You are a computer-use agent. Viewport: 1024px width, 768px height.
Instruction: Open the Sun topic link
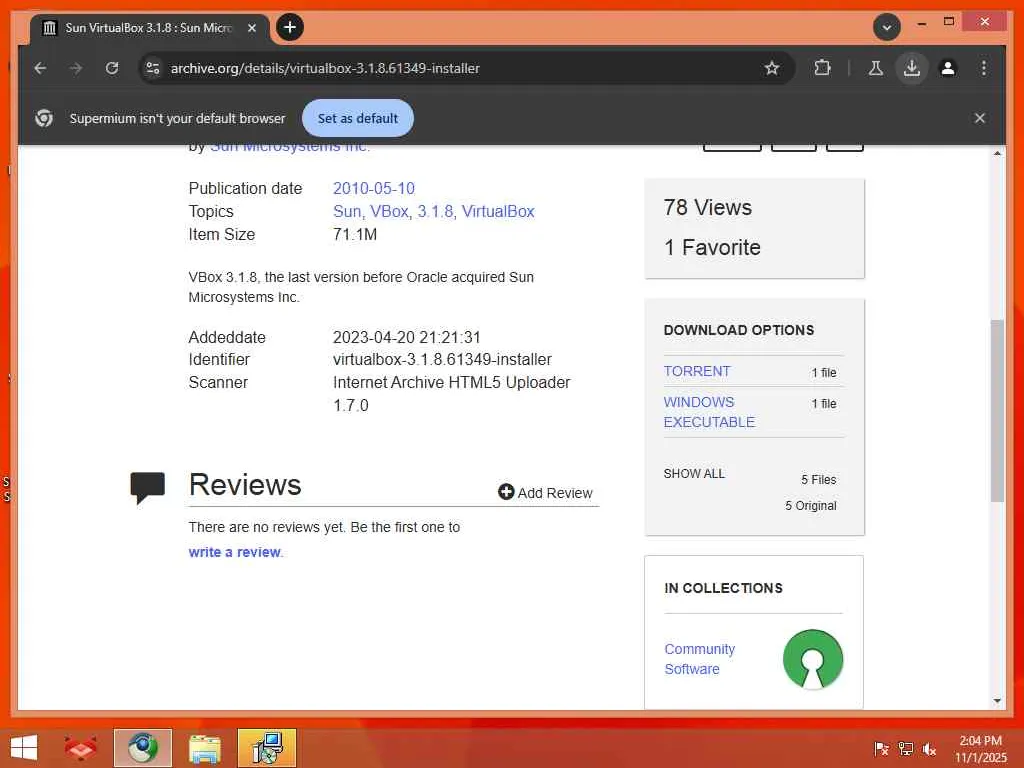[347, 212]
